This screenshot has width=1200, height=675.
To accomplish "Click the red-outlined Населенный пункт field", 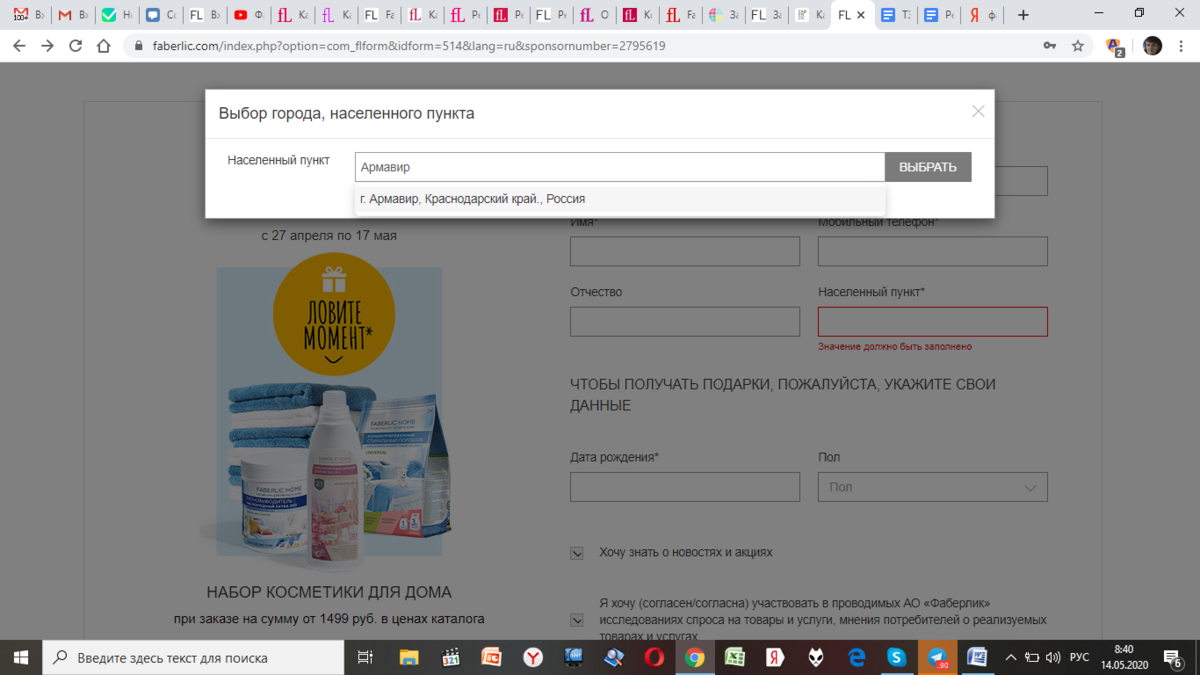I will 933,321.
